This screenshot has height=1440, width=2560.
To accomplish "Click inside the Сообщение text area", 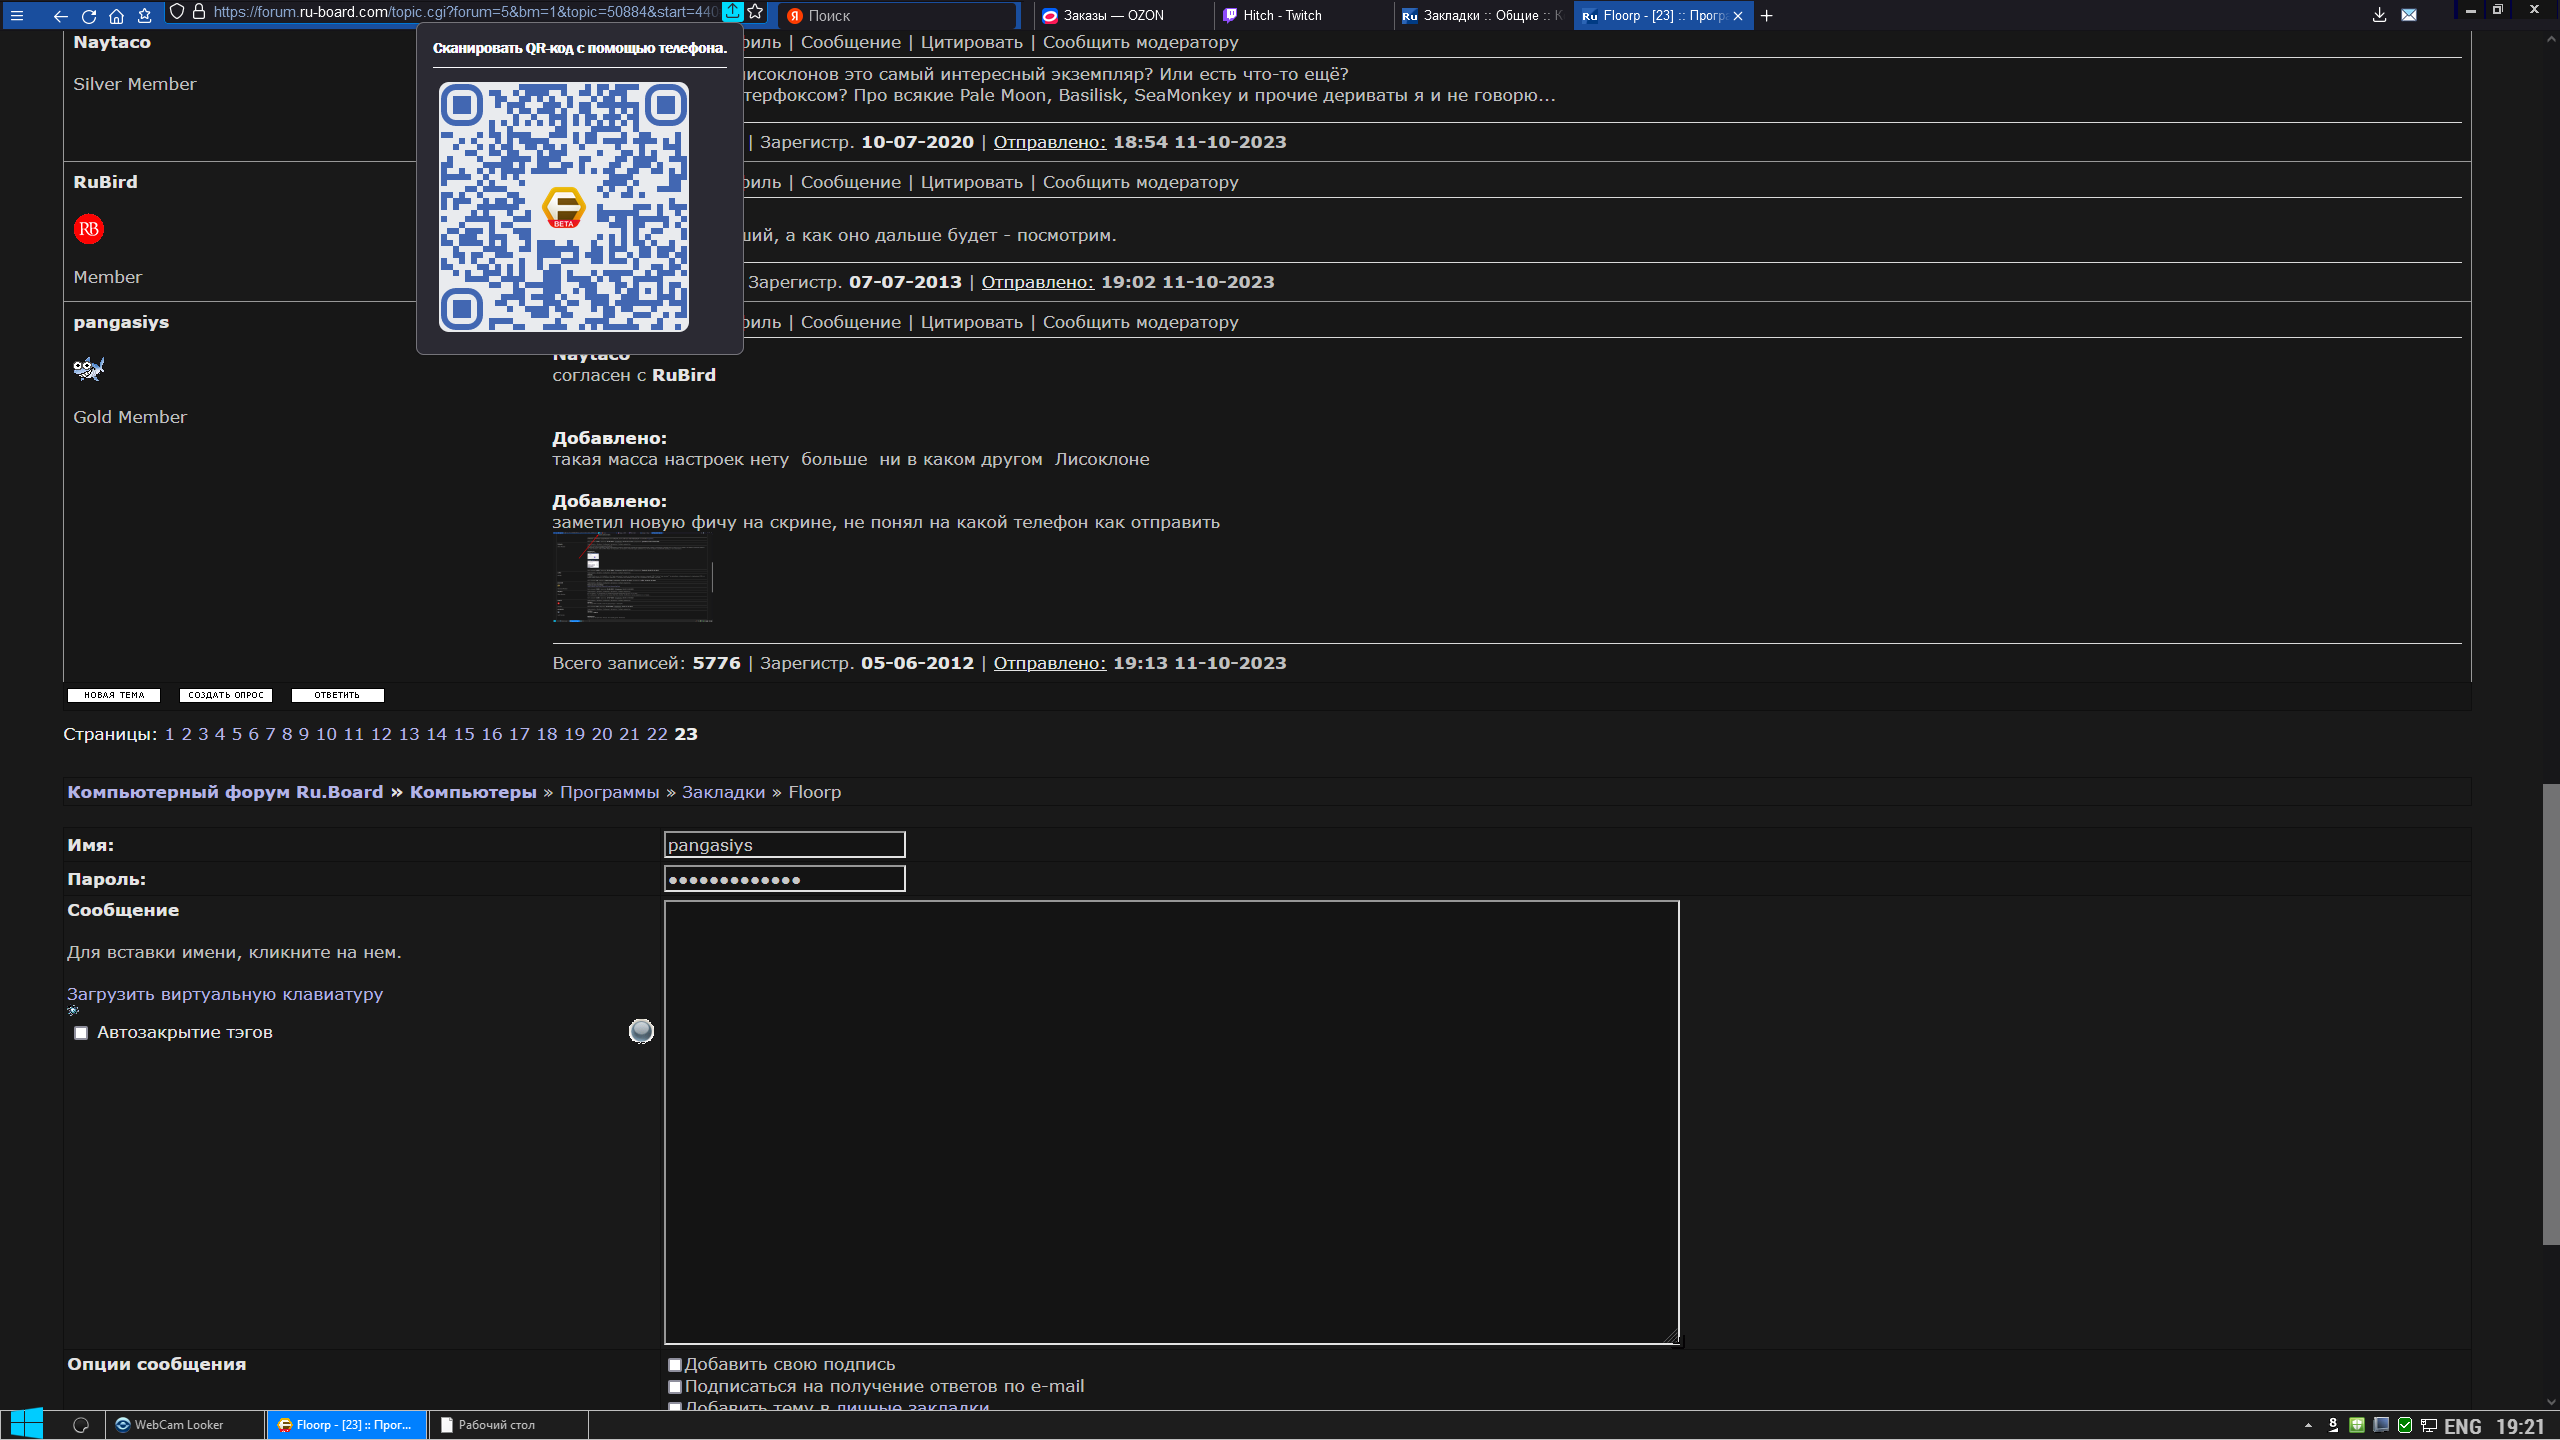I will [1171, 1122].
